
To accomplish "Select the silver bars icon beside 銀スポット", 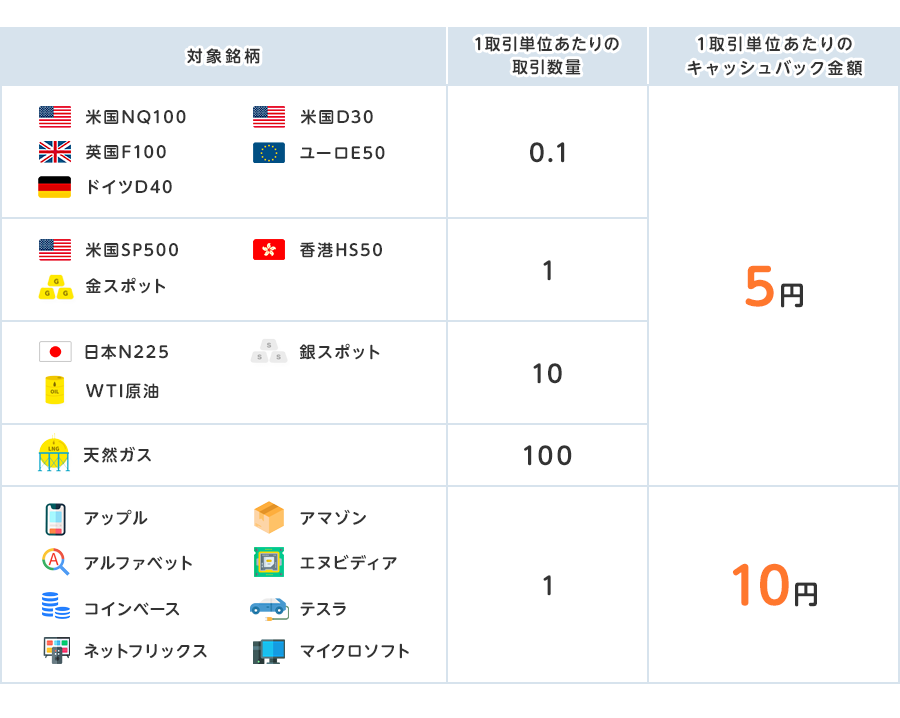I will tap(267, 352).
